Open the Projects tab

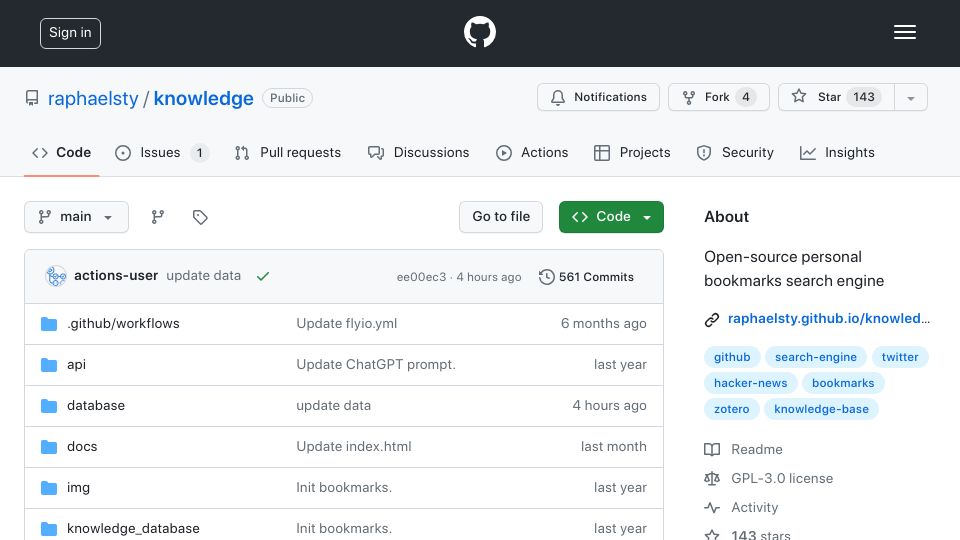coord(632,152)
